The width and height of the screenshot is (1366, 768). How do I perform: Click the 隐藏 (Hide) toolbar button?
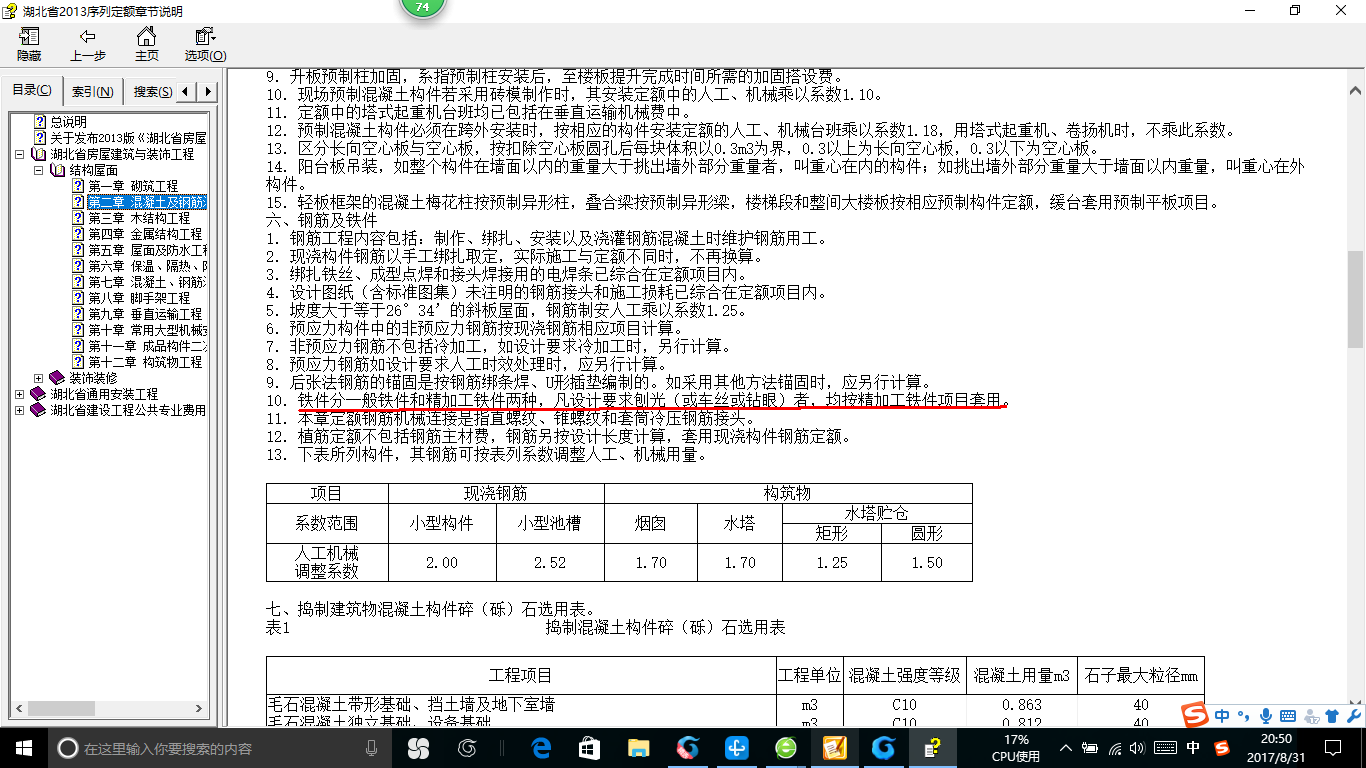(x=29, y=45)
